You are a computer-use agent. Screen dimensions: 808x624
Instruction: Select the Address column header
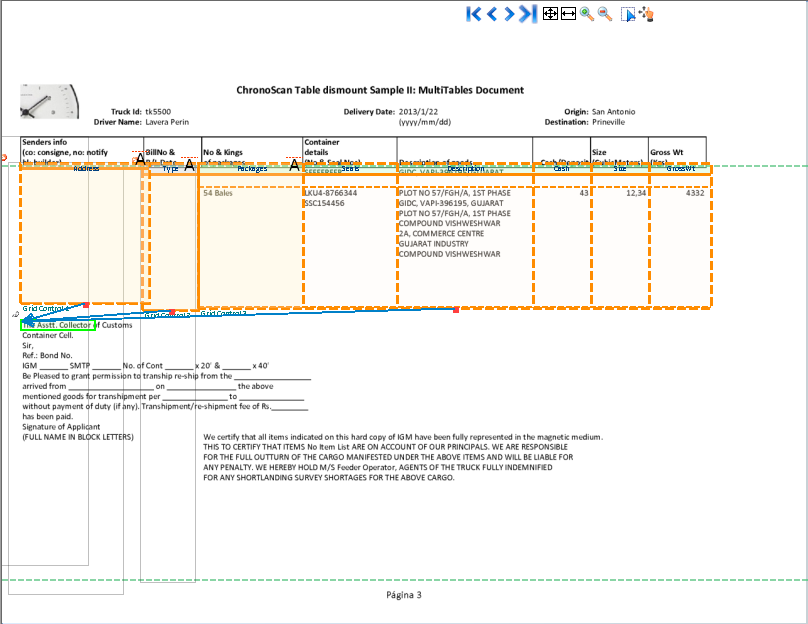click(86, 168)
